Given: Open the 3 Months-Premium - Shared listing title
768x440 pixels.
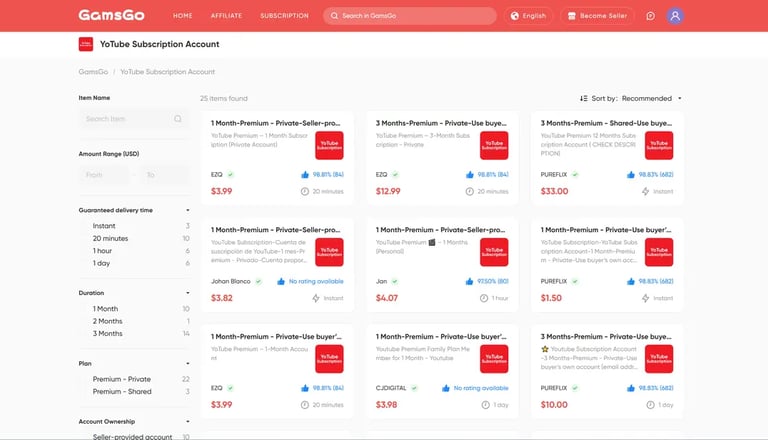Looking at the screenshot, I should 606,123.
